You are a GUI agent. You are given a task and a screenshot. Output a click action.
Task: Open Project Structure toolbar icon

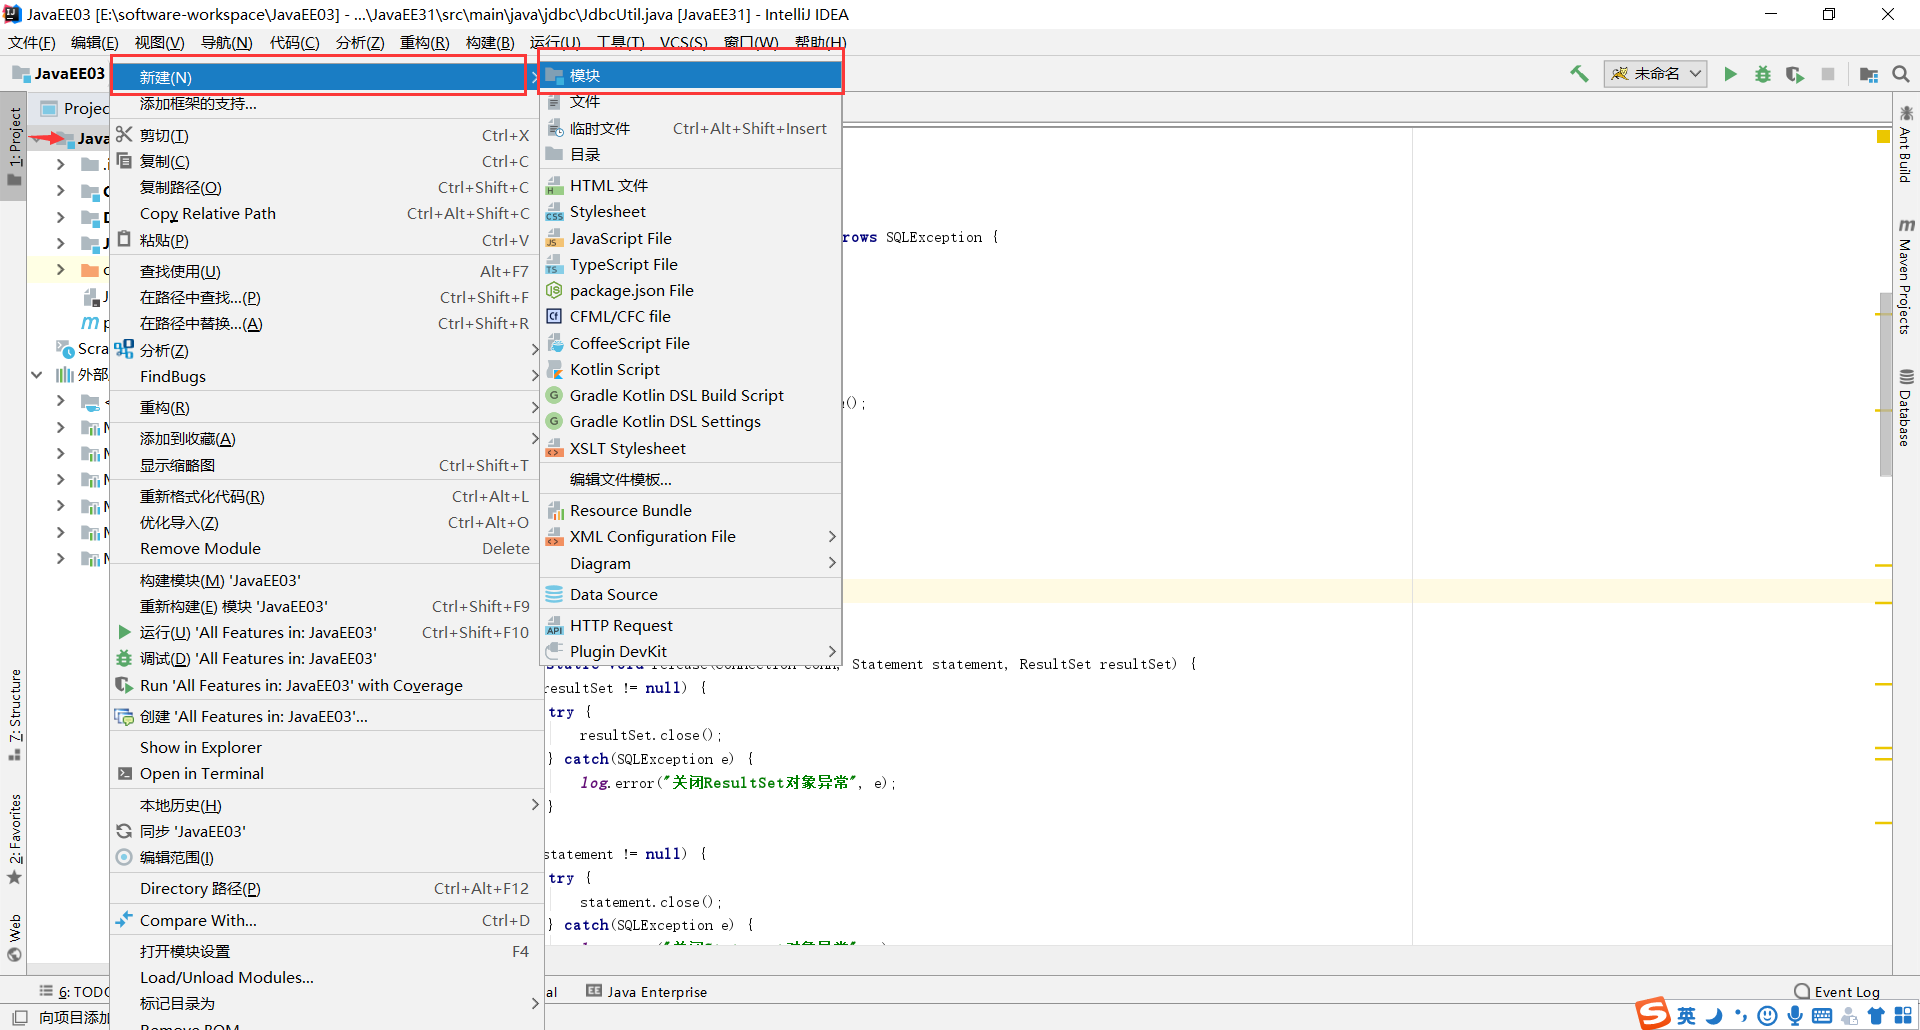click(1868, 74)
